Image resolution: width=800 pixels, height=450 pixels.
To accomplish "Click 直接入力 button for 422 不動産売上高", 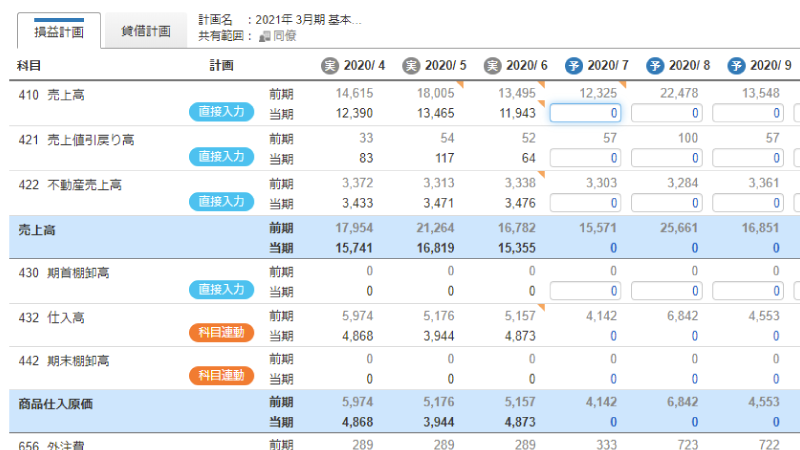I will [221, 202].
